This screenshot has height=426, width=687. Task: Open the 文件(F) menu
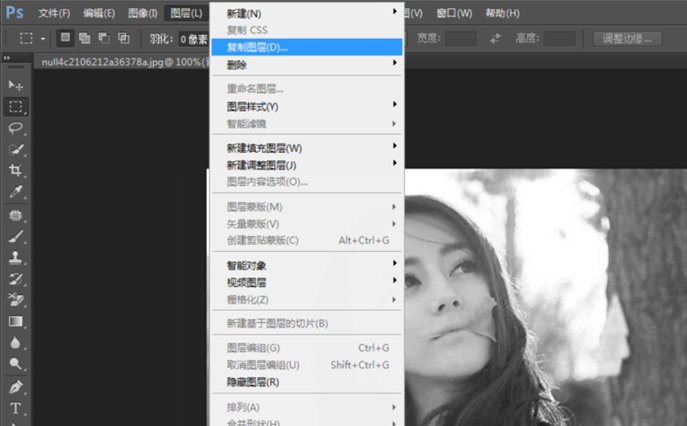54,13
